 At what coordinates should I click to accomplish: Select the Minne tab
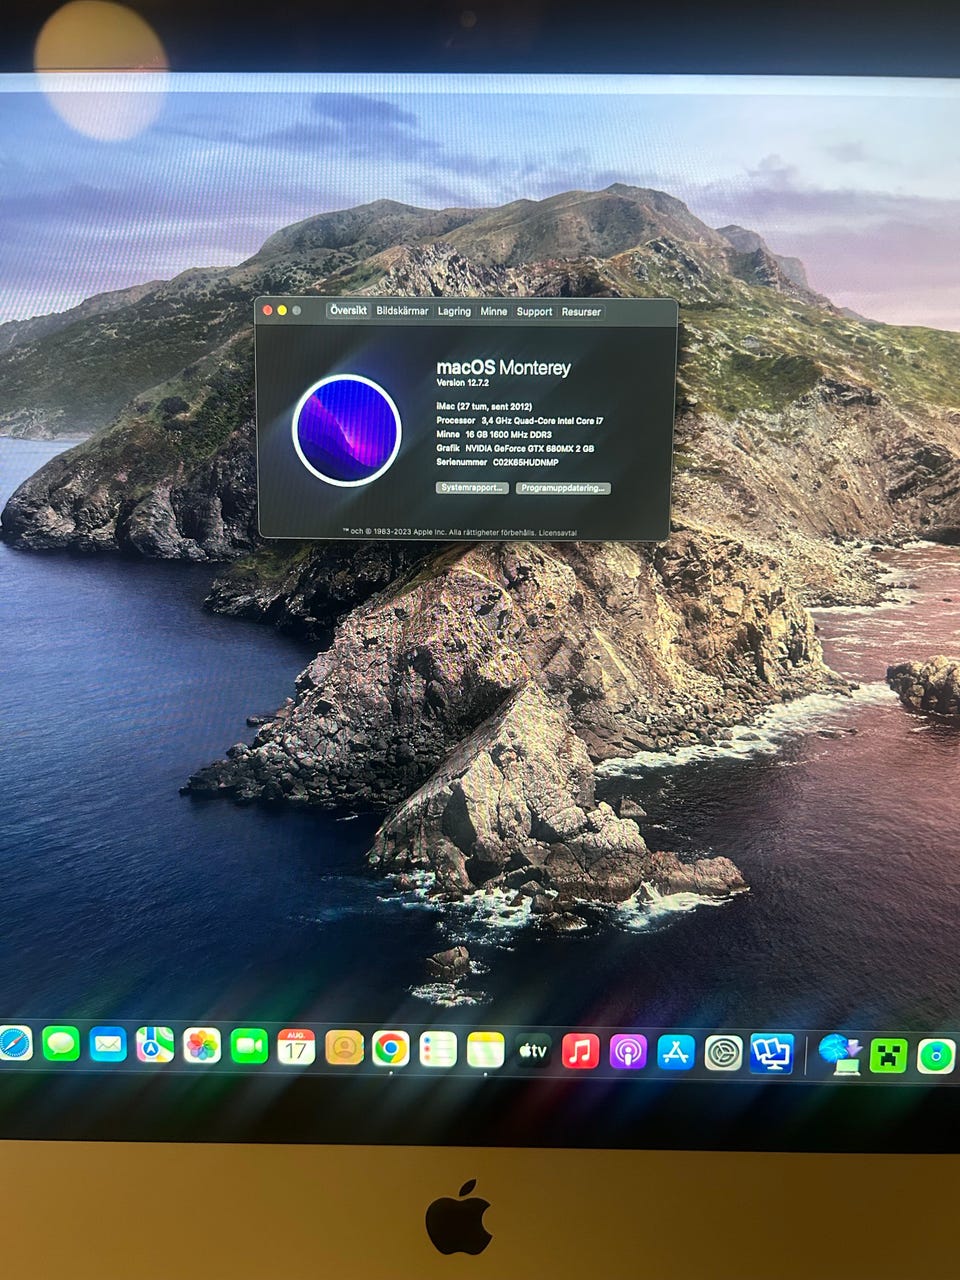coord(494,311)
